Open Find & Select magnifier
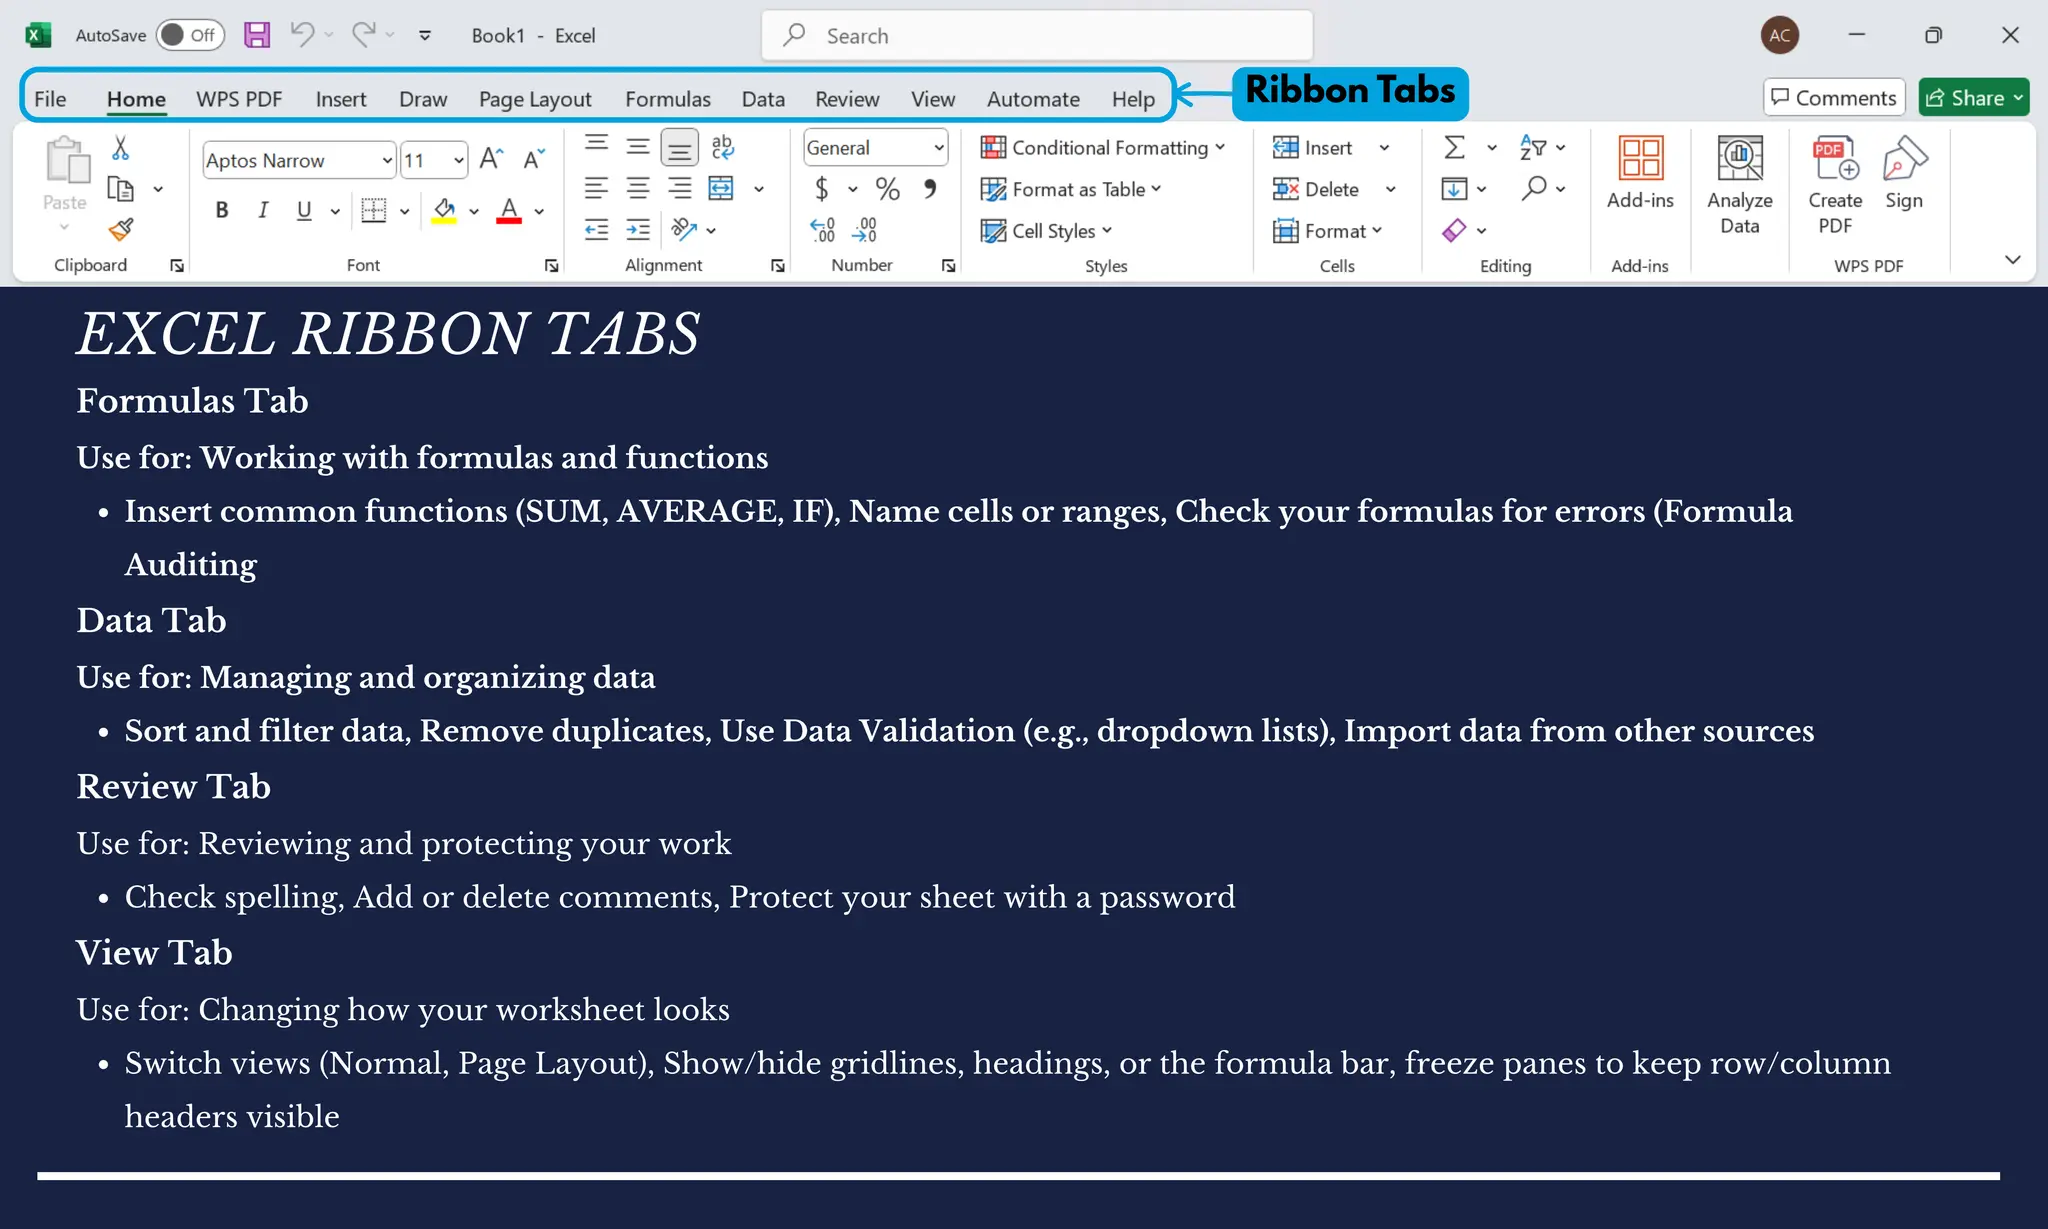 [1533, 188]
